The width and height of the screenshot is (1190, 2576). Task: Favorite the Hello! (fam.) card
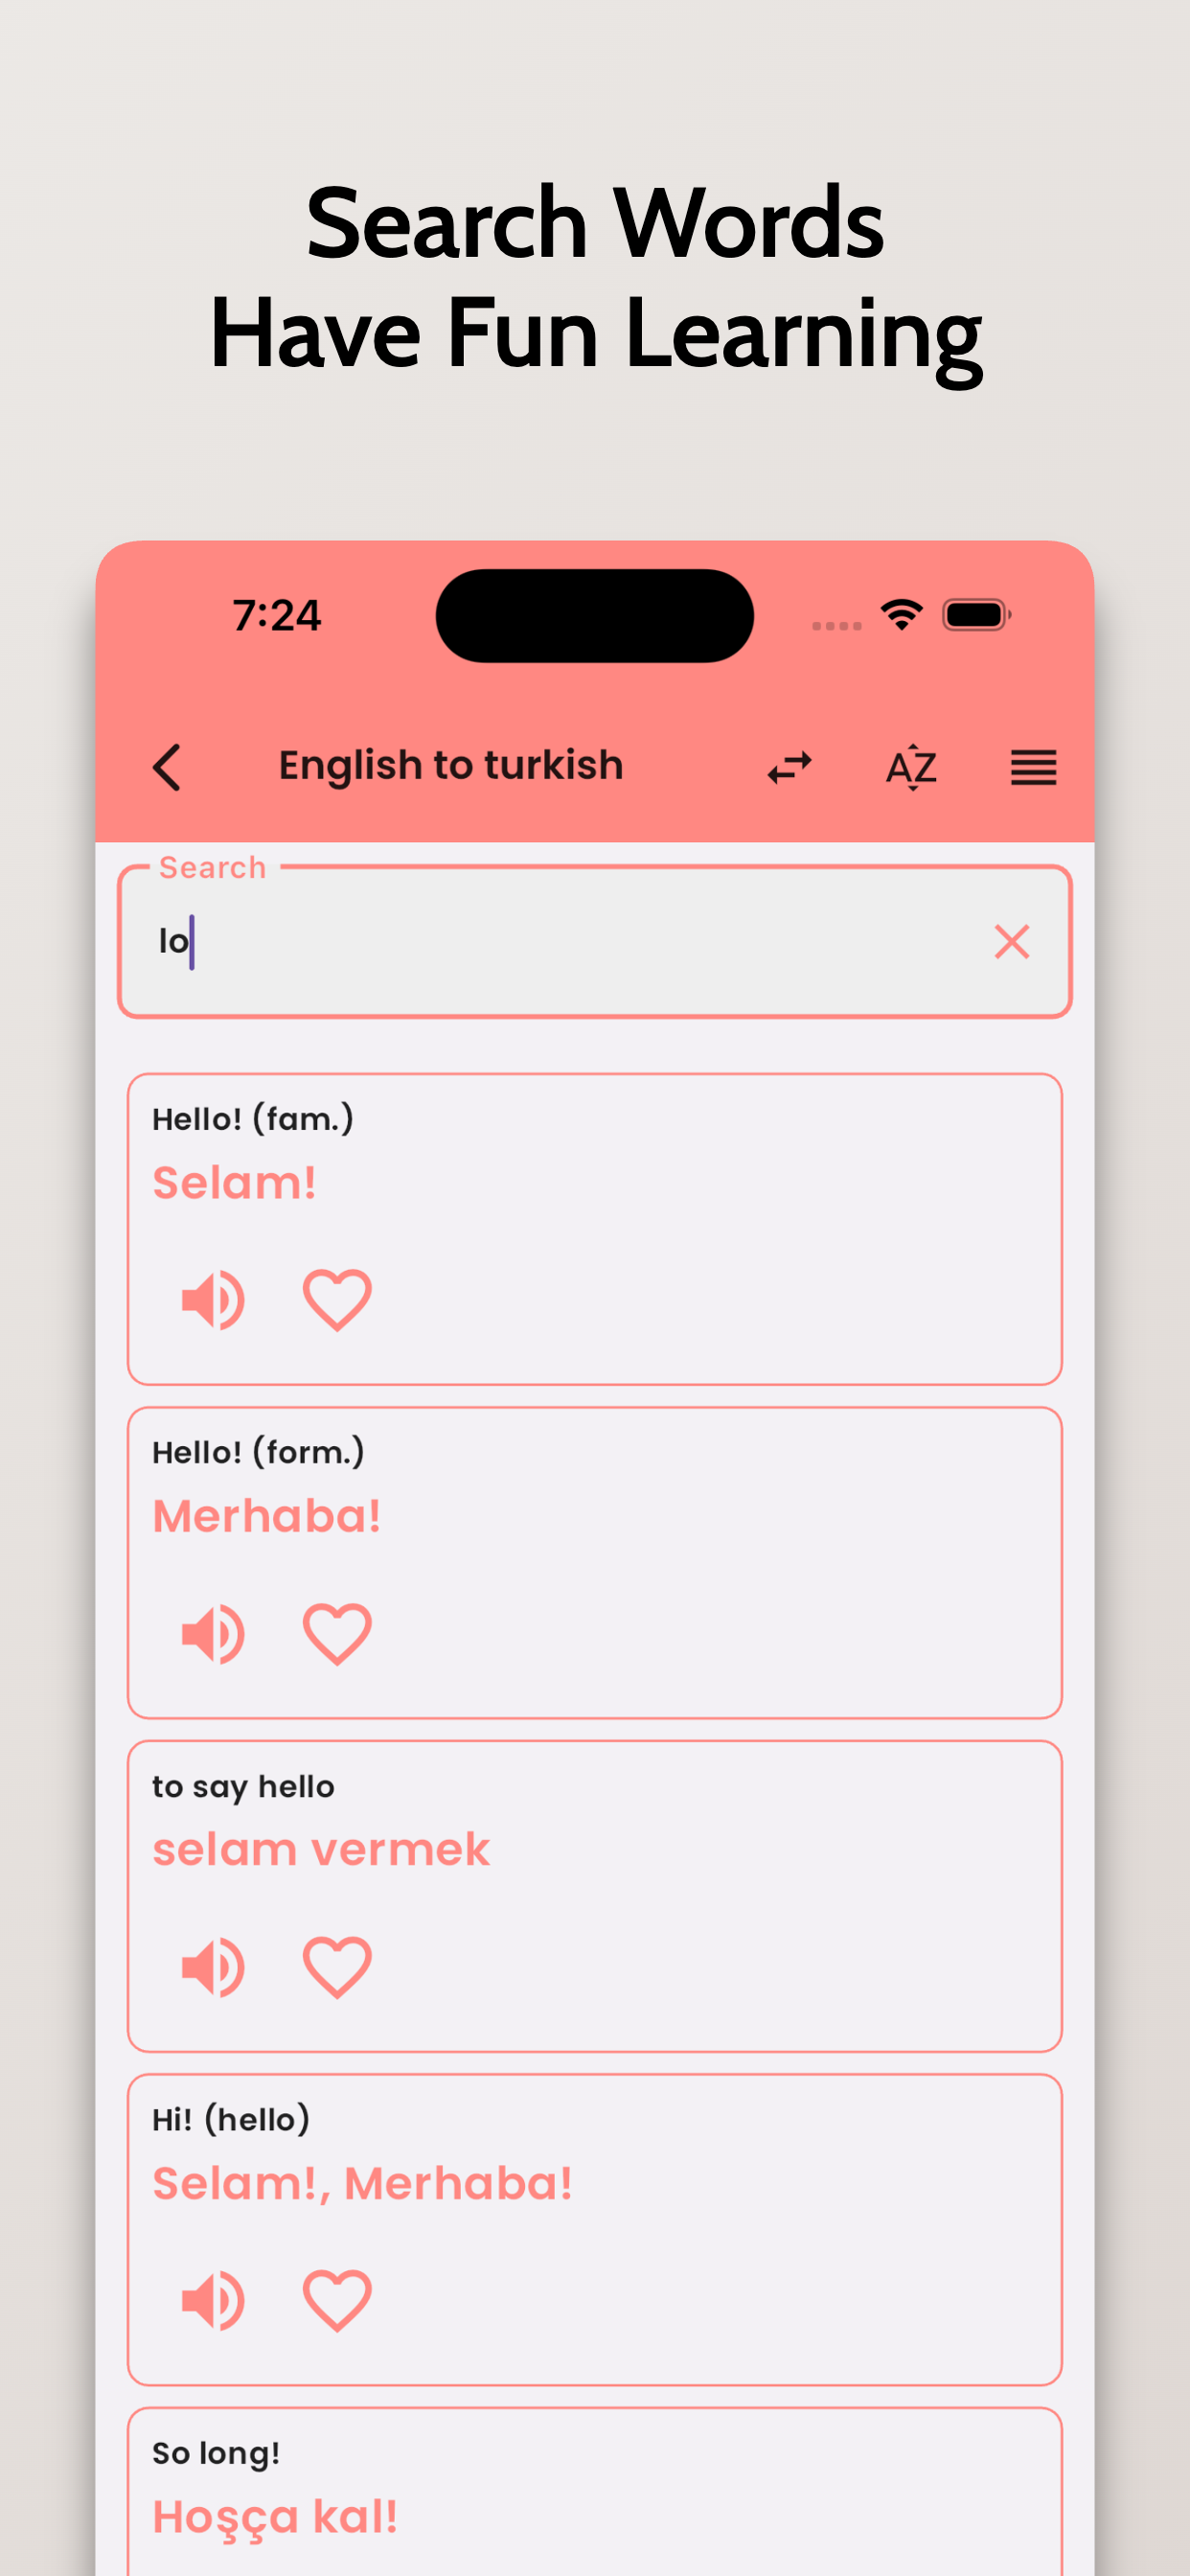[x=337, y=1299]
